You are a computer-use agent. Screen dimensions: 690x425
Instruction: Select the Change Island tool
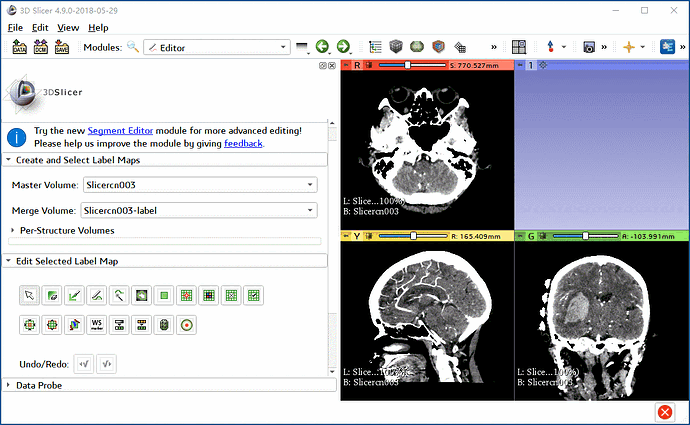click(x=209, y=295)
